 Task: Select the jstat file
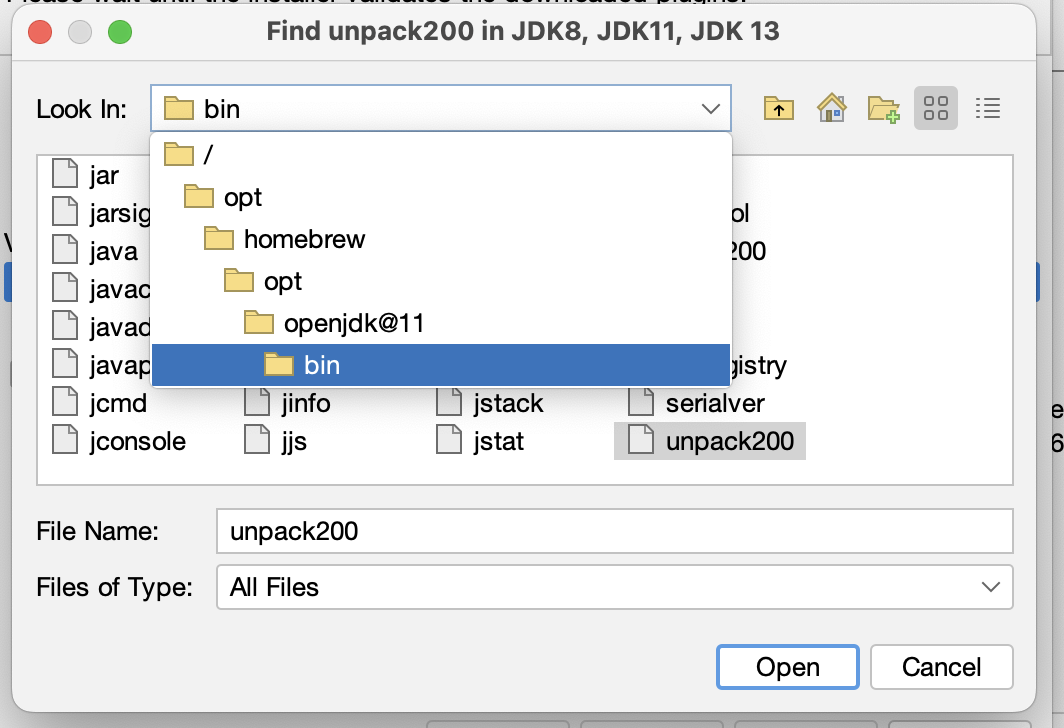pos(480,441)
